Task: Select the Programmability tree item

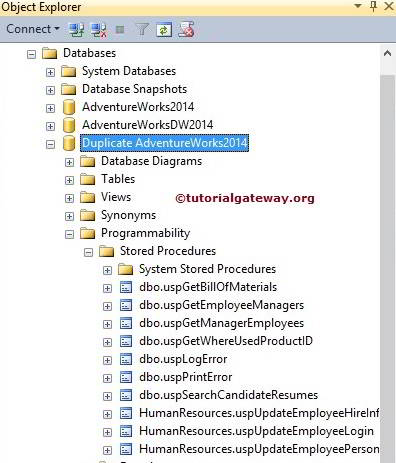Action: 145,233
